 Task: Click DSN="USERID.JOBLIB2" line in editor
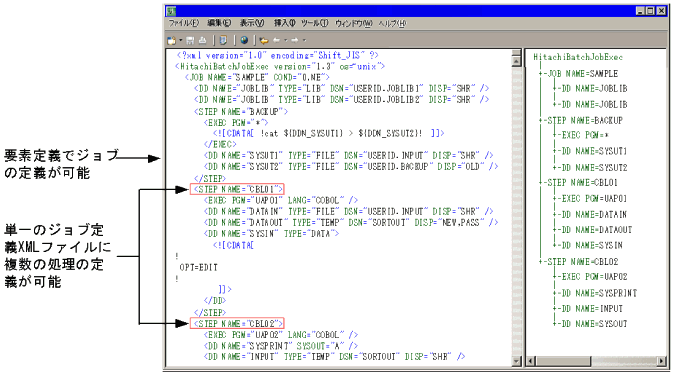click(342, 99)
